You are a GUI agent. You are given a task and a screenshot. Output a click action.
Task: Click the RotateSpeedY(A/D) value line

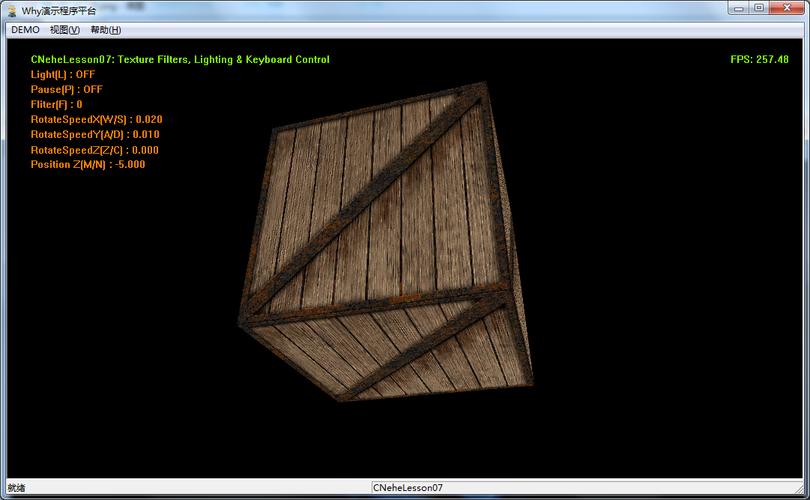(x=95, y=135)
